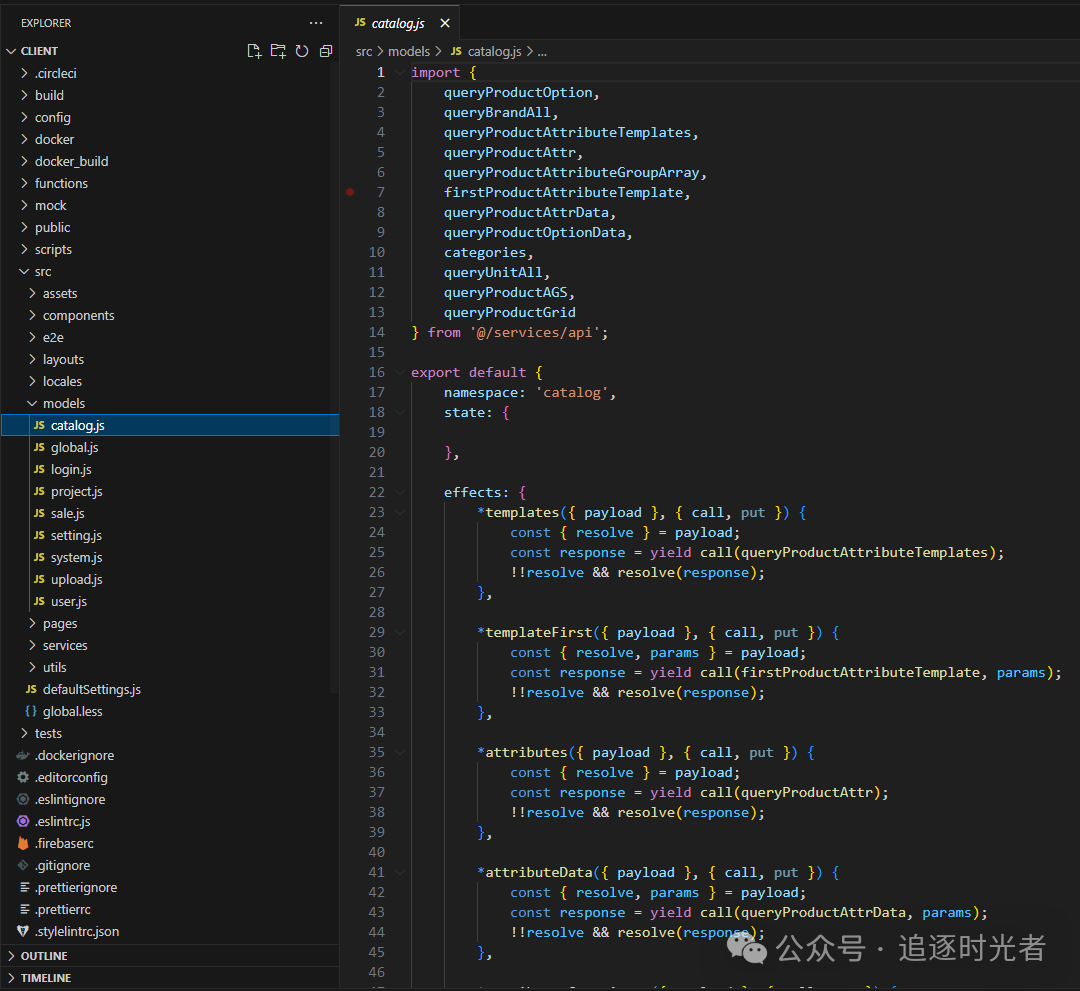
Task: Toggle the breakpoint on line 7
Action: (350, 192)
